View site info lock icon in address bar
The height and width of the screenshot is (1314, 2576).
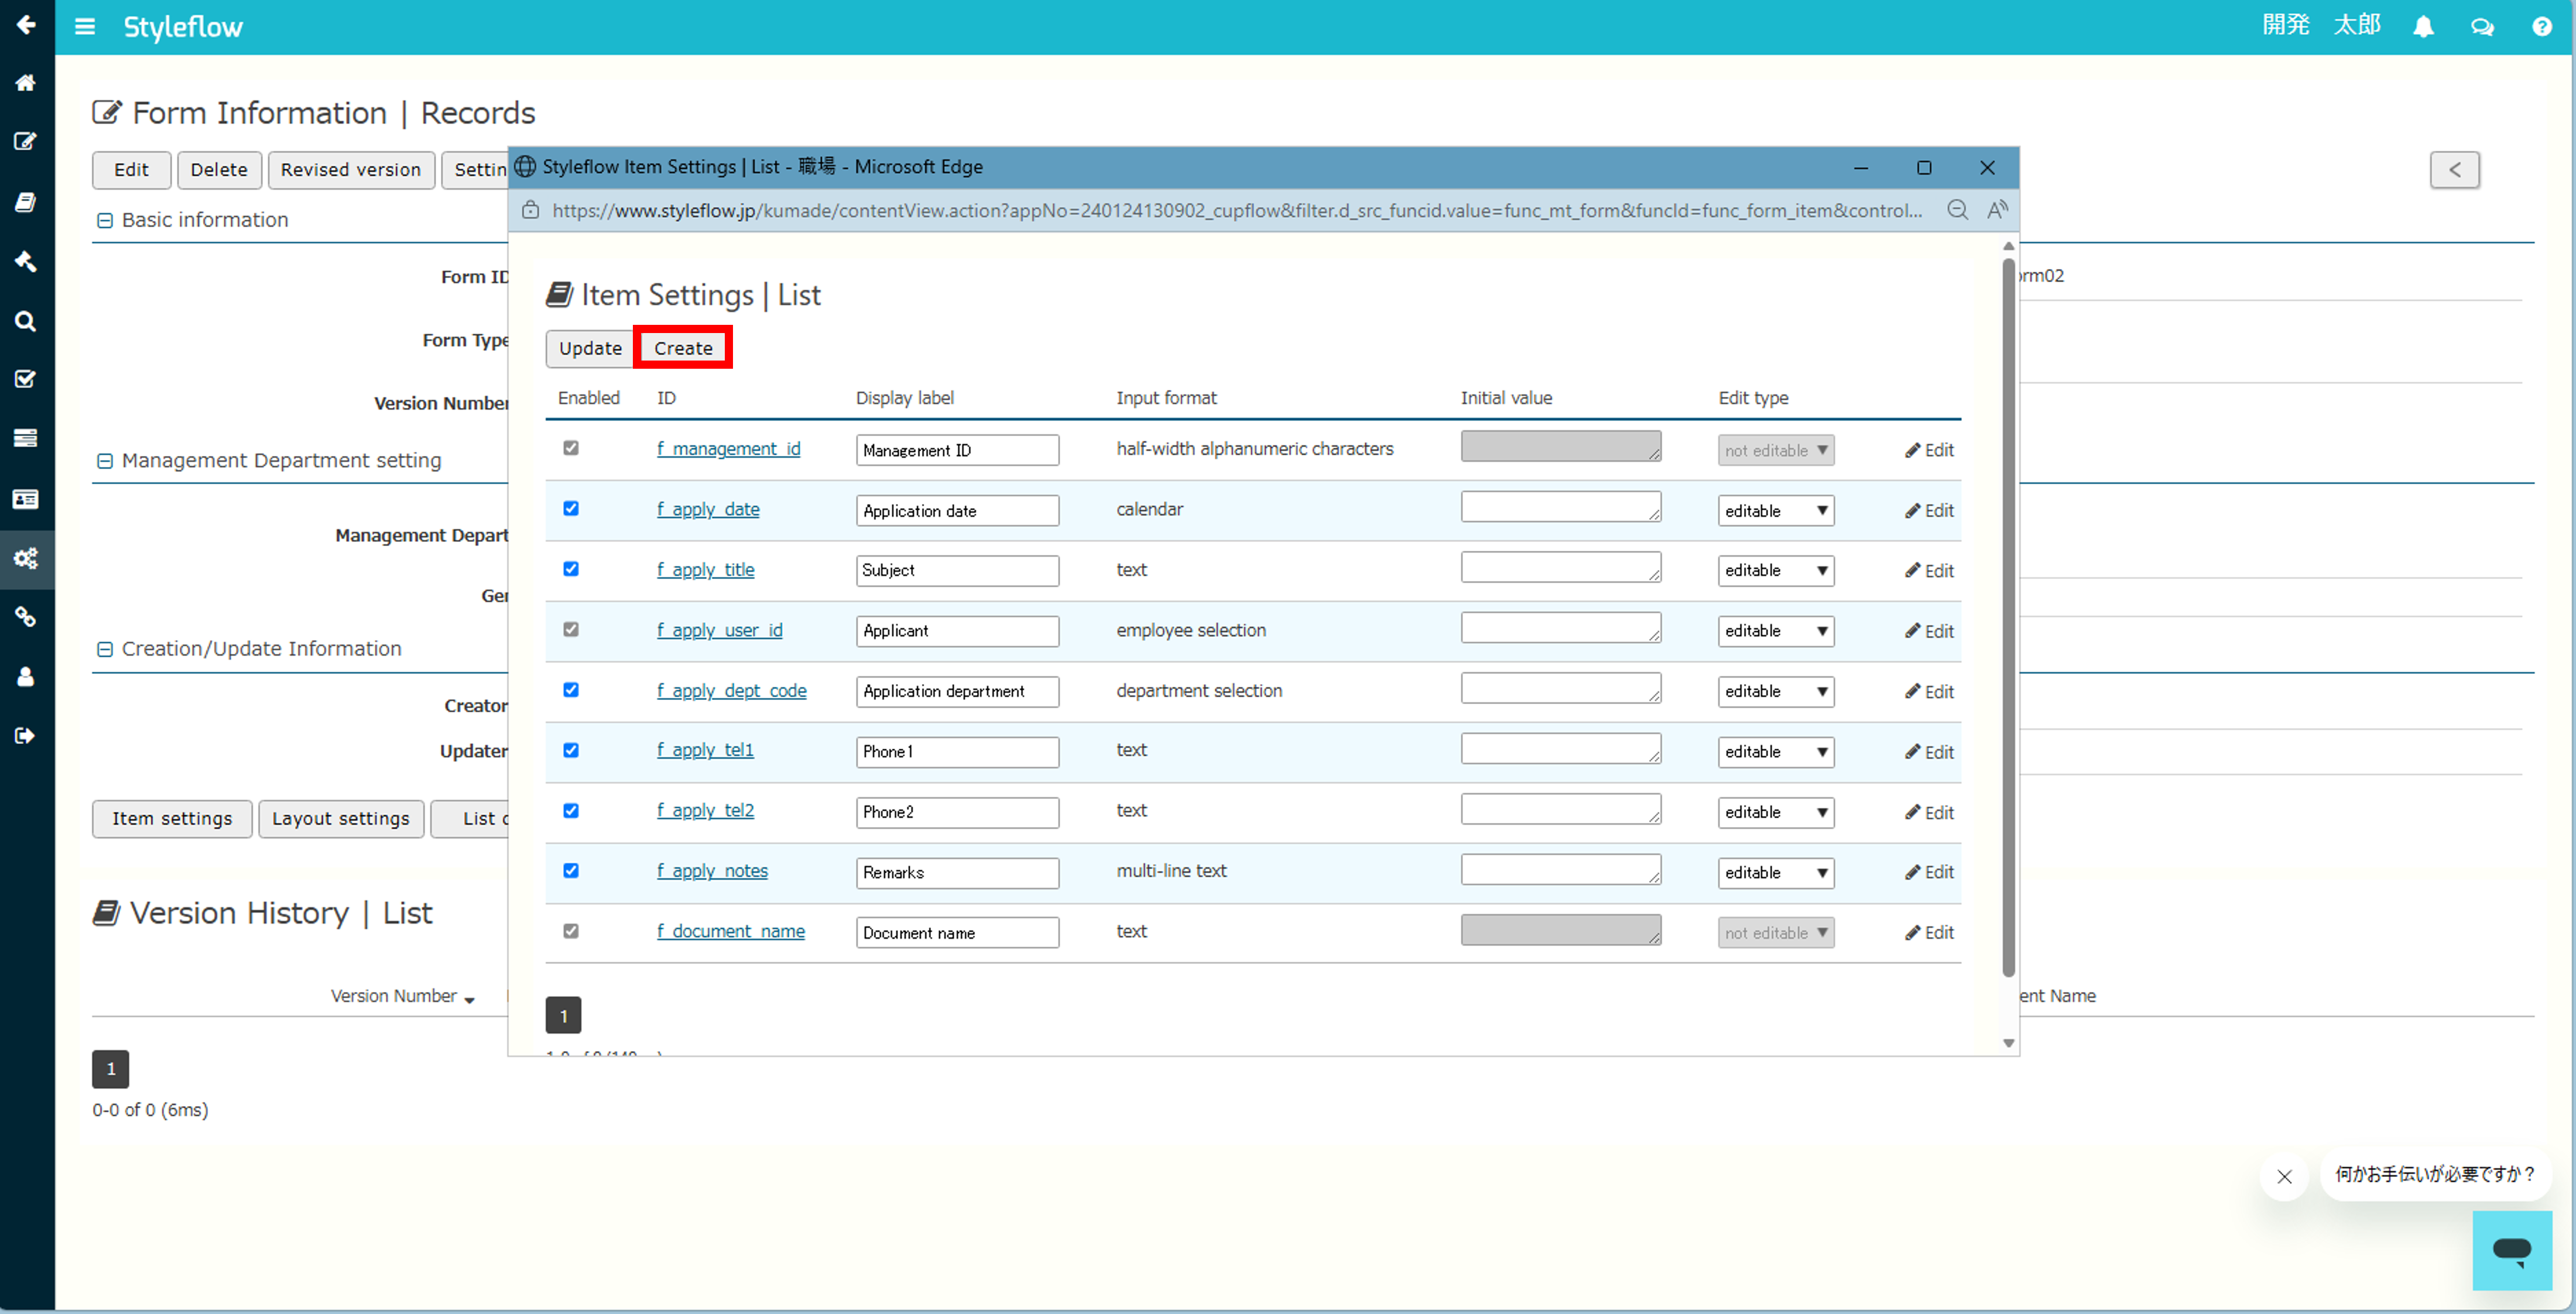point(531,210)
